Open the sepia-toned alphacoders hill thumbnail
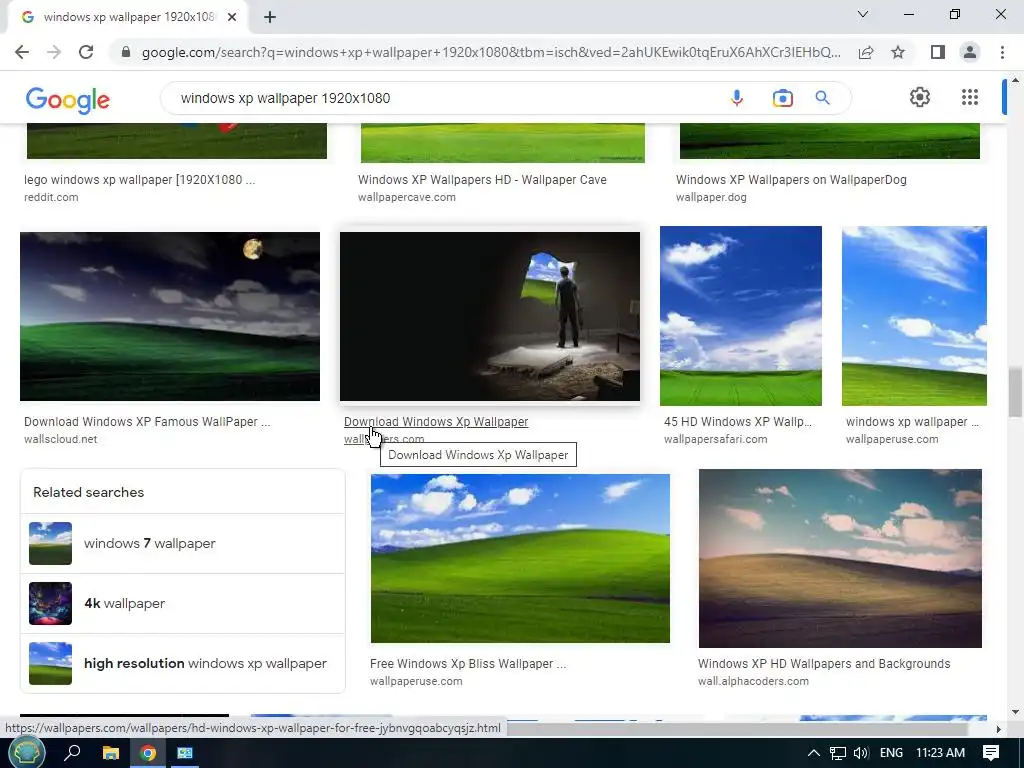The height and width of the screenshot is (768, 1024). tap(840, 558)
